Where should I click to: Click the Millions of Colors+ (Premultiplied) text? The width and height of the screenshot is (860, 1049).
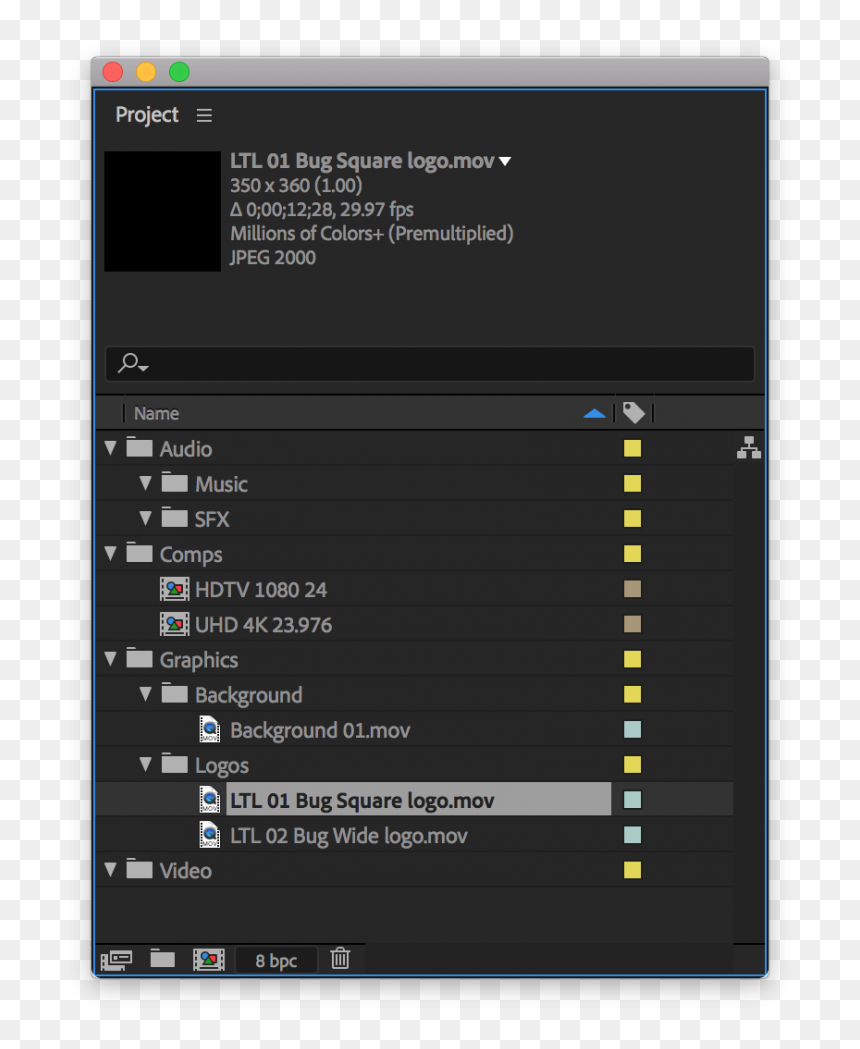(x=371, y=233)
